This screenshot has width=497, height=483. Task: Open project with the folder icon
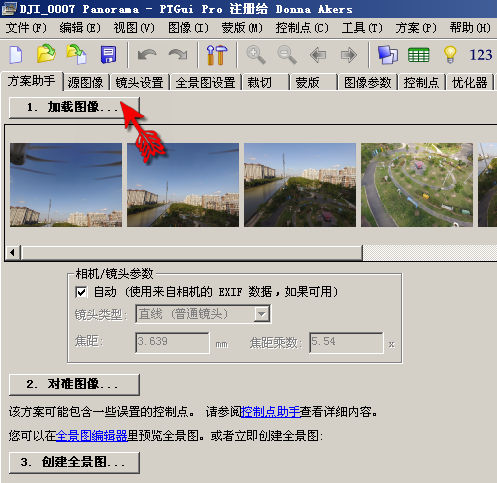click(x=46, y=53)
